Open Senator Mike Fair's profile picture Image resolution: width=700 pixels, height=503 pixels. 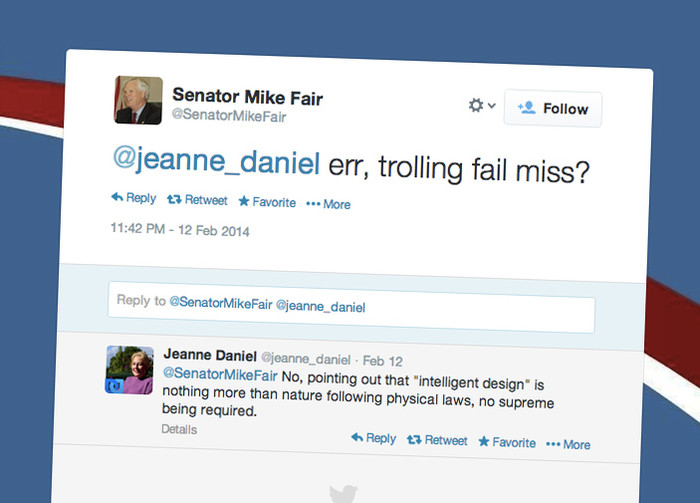tap(139, 101)
